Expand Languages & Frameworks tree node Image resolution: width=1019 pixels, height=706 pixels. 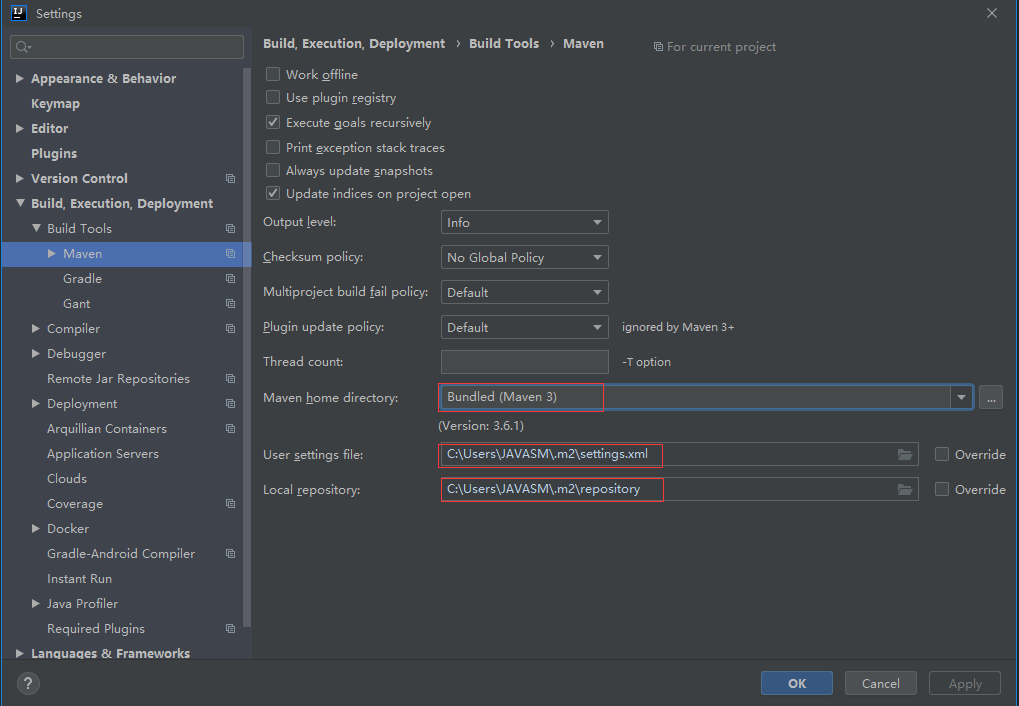coord(19,653)
